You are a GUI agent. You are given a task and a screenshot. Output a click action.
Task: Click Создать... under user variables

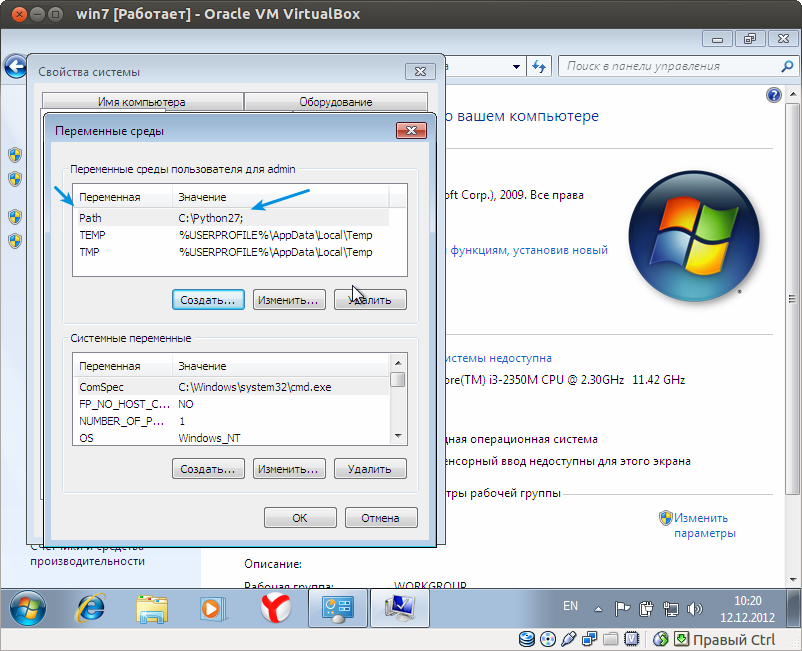click(x=208, y=300)
